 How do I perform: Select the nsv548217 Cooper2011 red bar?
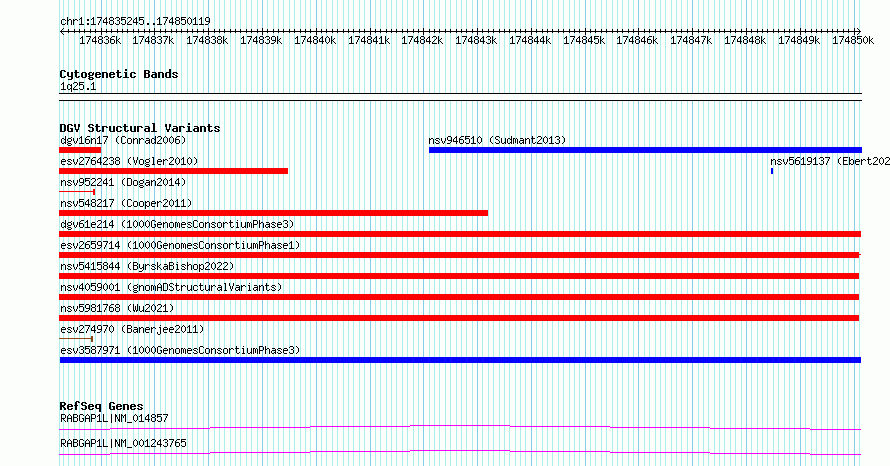tap(274, 213)
